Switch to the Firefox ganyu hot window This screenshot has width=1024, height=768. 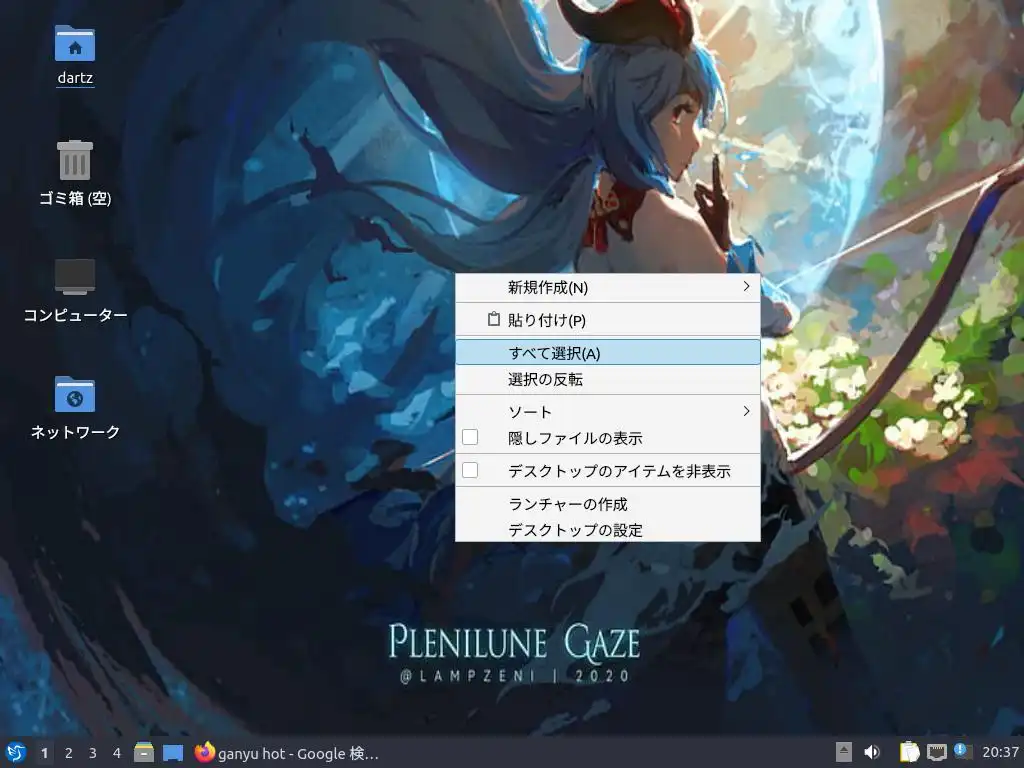[286, 753]
